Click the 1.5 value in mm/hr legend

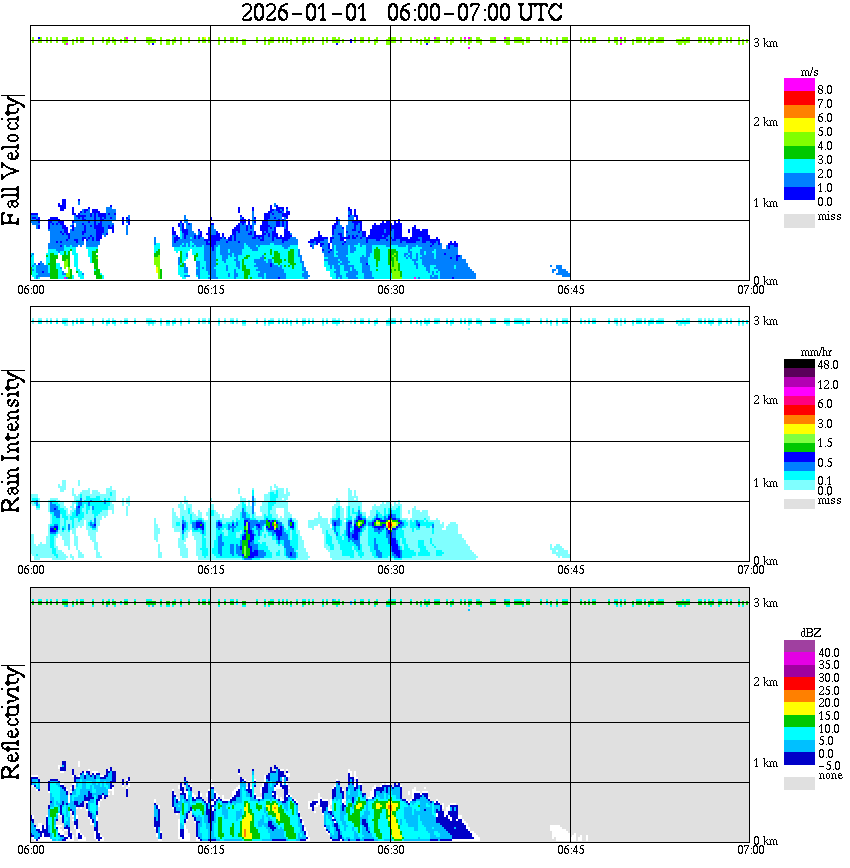point(825,442)
